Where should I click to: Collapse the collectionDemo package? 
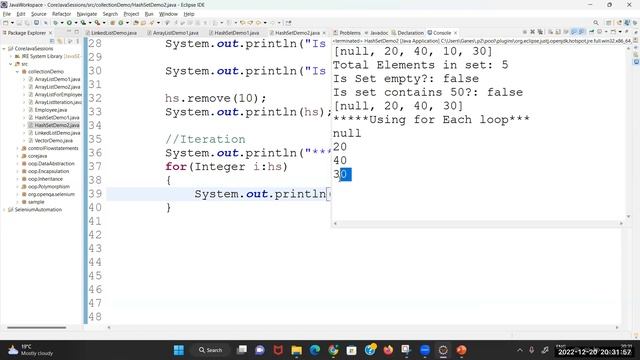[x=18, y=71]
